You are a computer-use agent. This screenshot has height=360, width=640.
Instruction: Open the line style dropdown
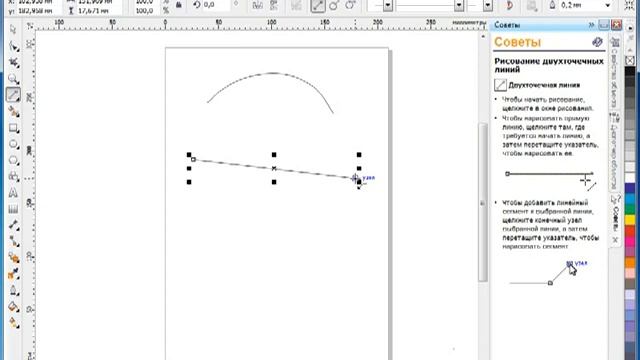point(459,5)
